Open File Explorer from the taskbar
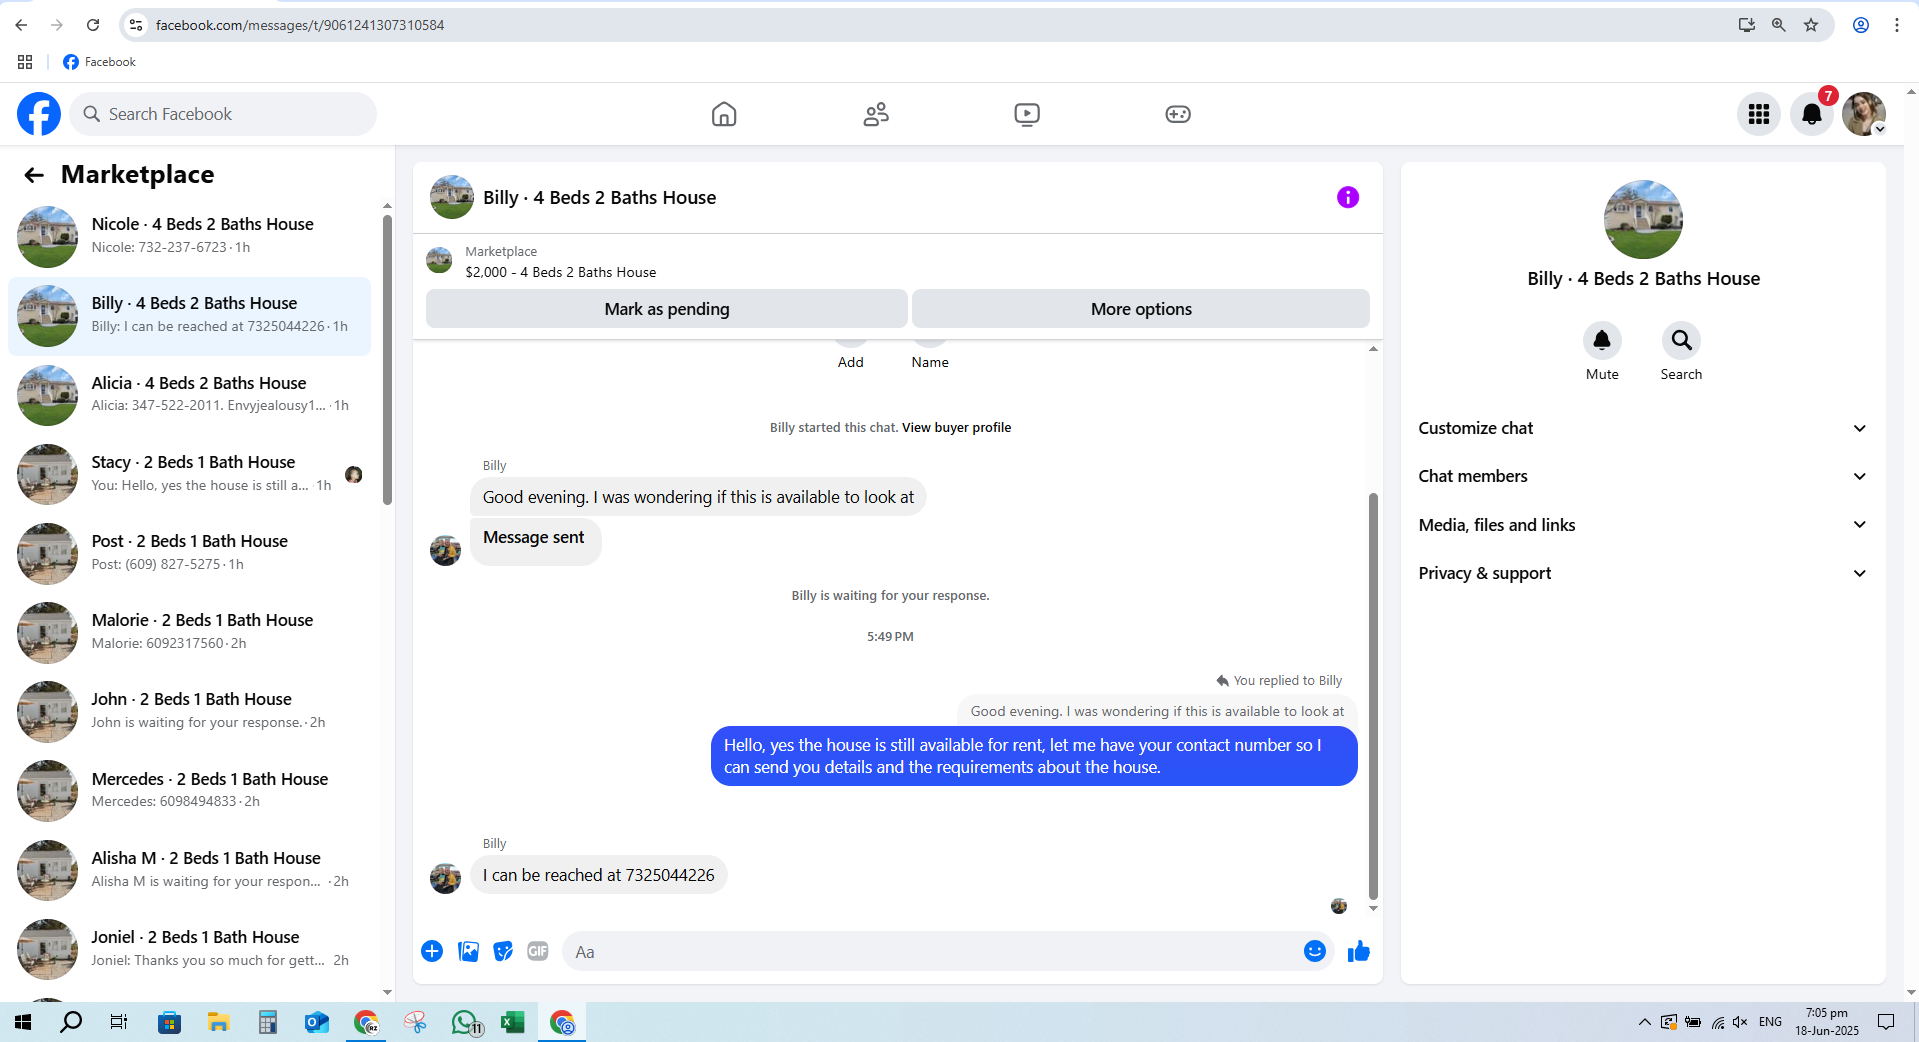1919x1042 pixels. pyautogui.click(x=218, y=1022)
